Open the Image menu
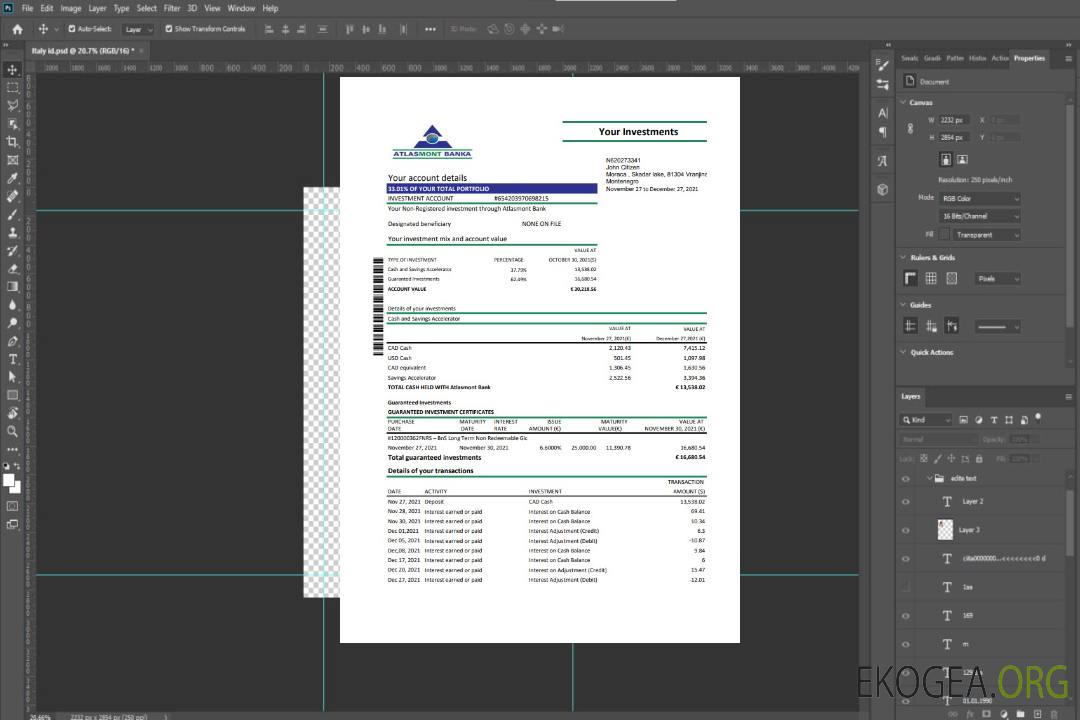Screen dimensions: 1080x720 coord(71,8)
